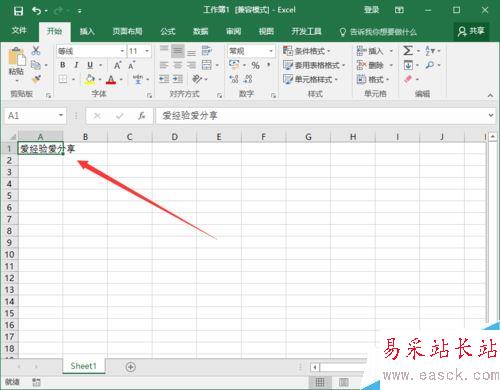The height and width of the screenshot is (390, 500).
Task: Toggle Bold formatting
Action: point(63,65)
